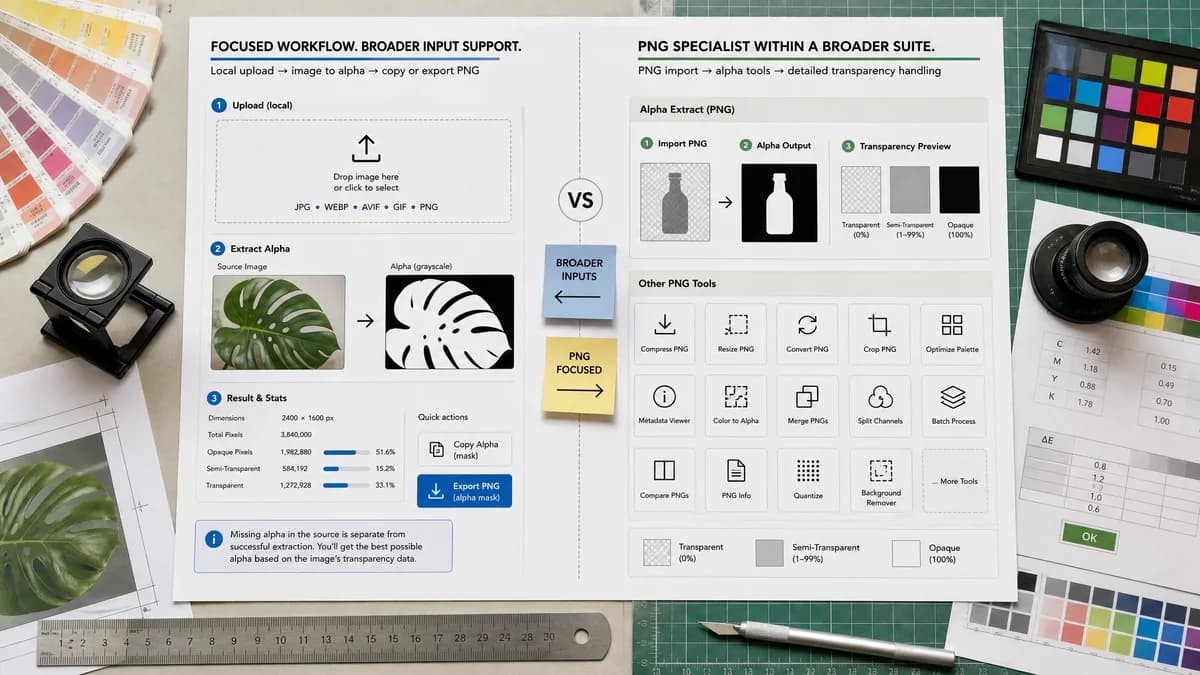Image resolution: width=1200 pixels, height=675 pixels.
Task: Open the Compare PNGs tool
Action: [664, 479]
